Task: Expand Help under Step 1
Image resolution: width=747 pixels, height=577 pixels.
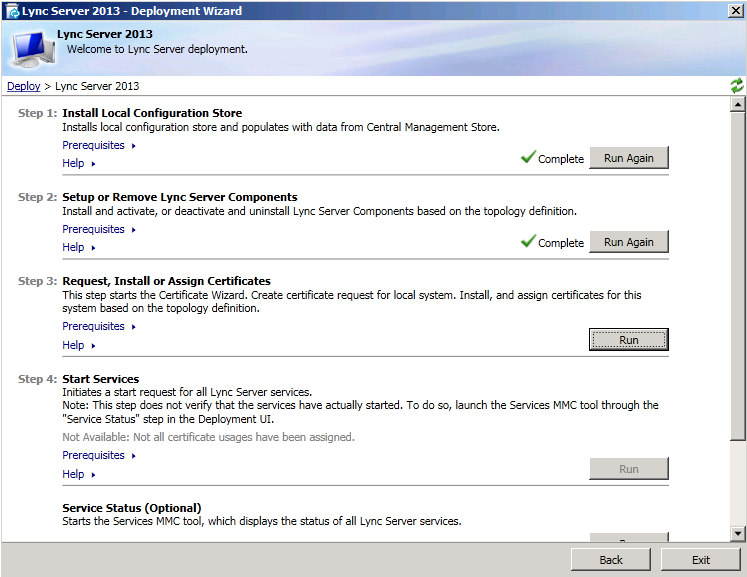Action: pos(79,163)
